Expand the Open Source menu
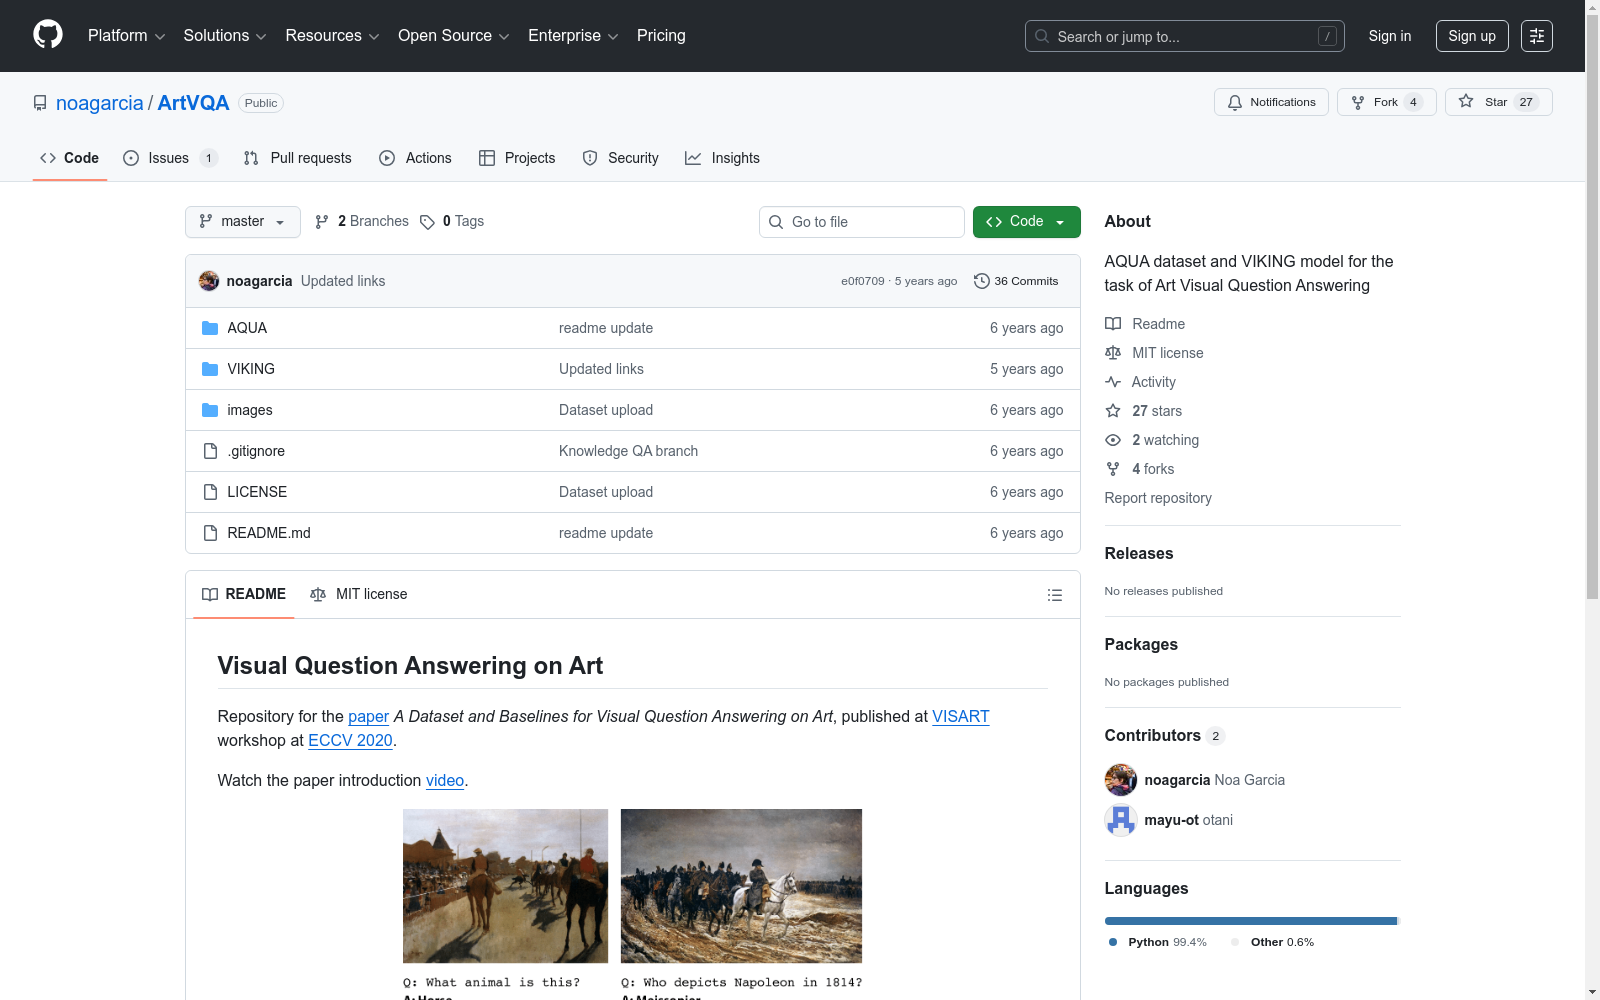Viewport: 1600px width, 1000px height. coord(454,36)
